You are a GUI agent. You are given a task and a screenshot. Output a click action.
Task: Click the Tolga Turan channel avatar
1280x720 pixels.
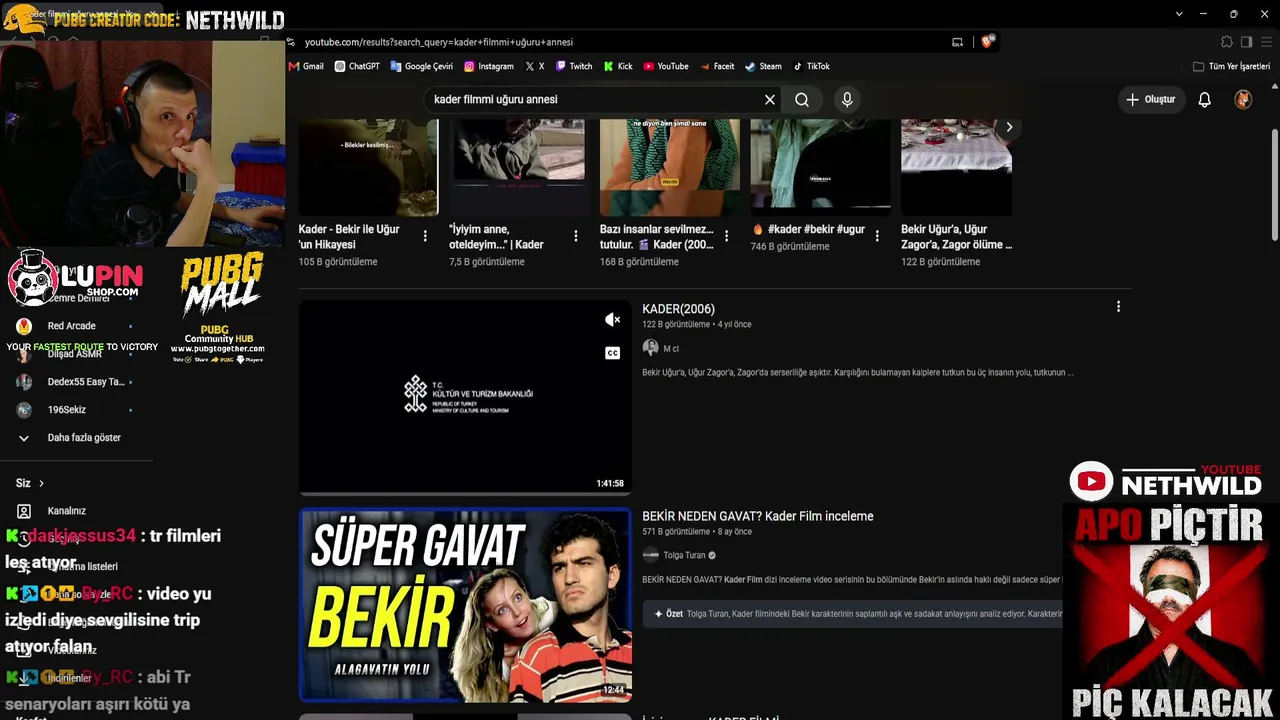650,555
